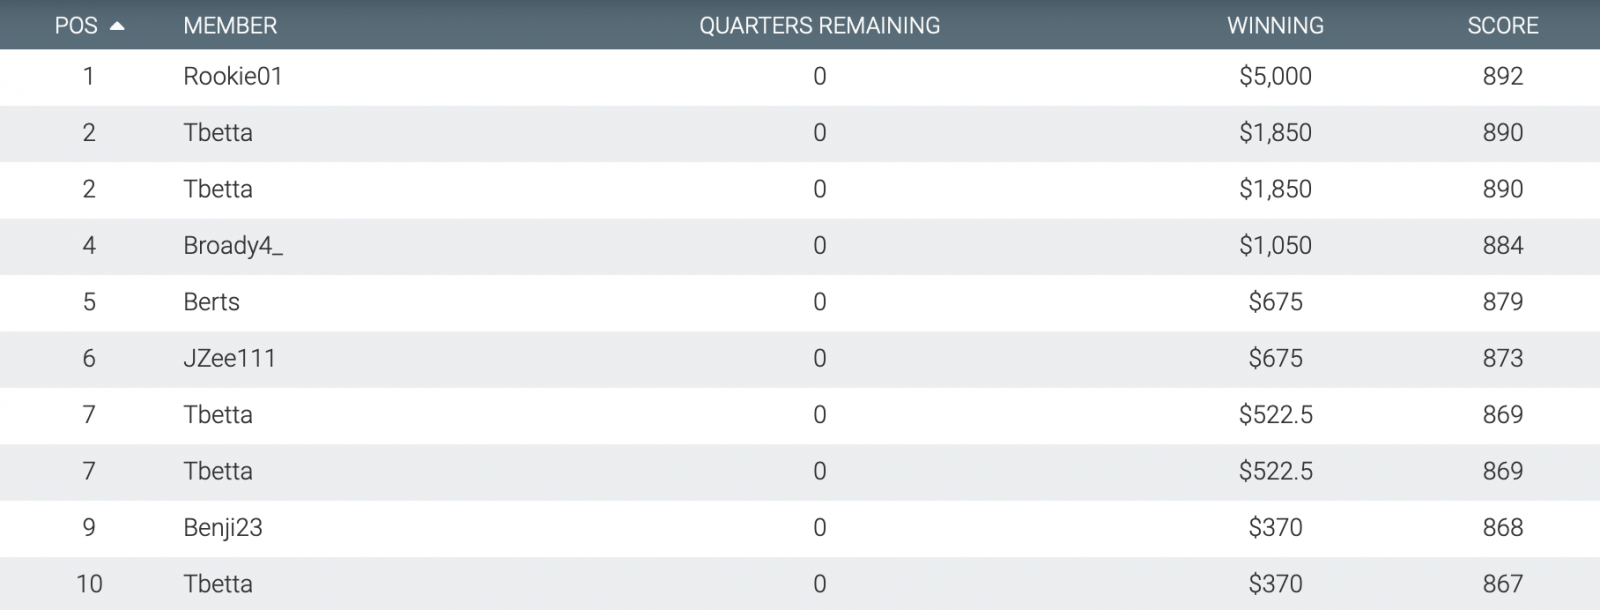Click the POS column header
Image resolution: width=1600 pixels, height=610 pixels.
coord(76,26)
